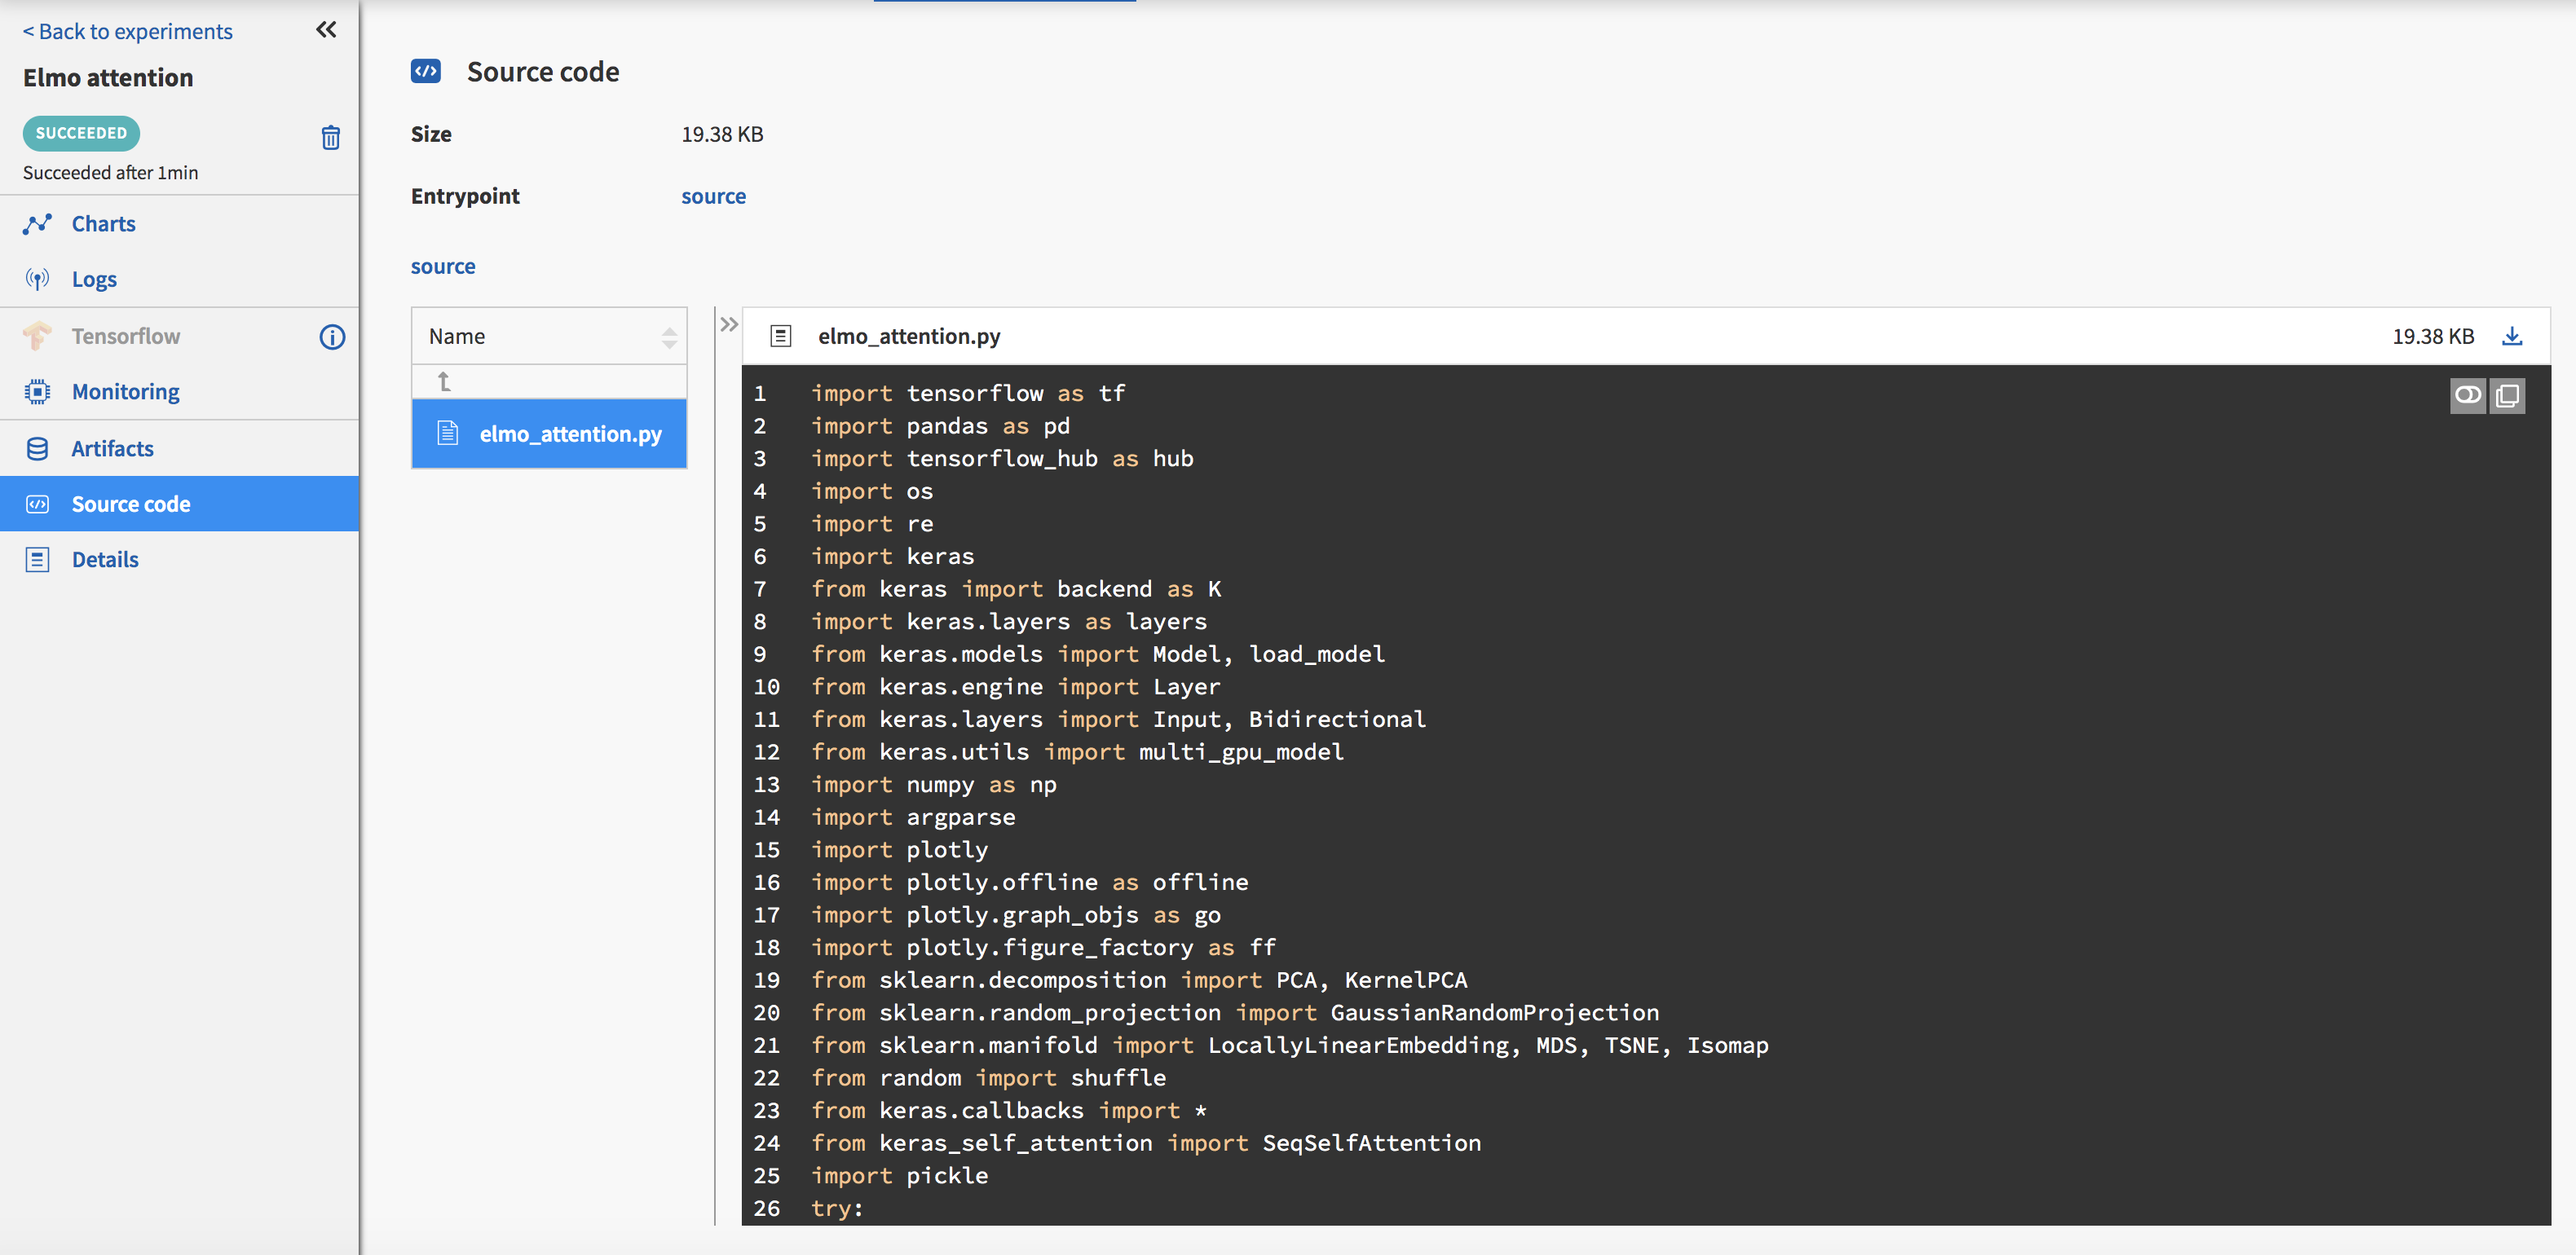Delete experiment using trash icon
2576x1255 pixels.
[x=330, y=137]
